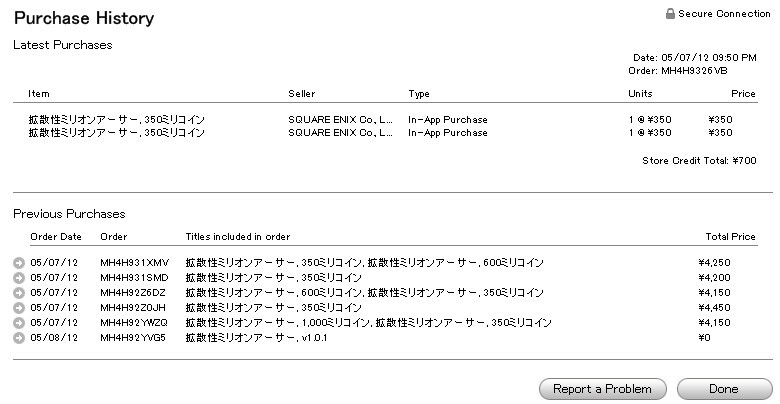Click the Seller column header
This screenshot has width=780, height=404.
tap(301, 94)
